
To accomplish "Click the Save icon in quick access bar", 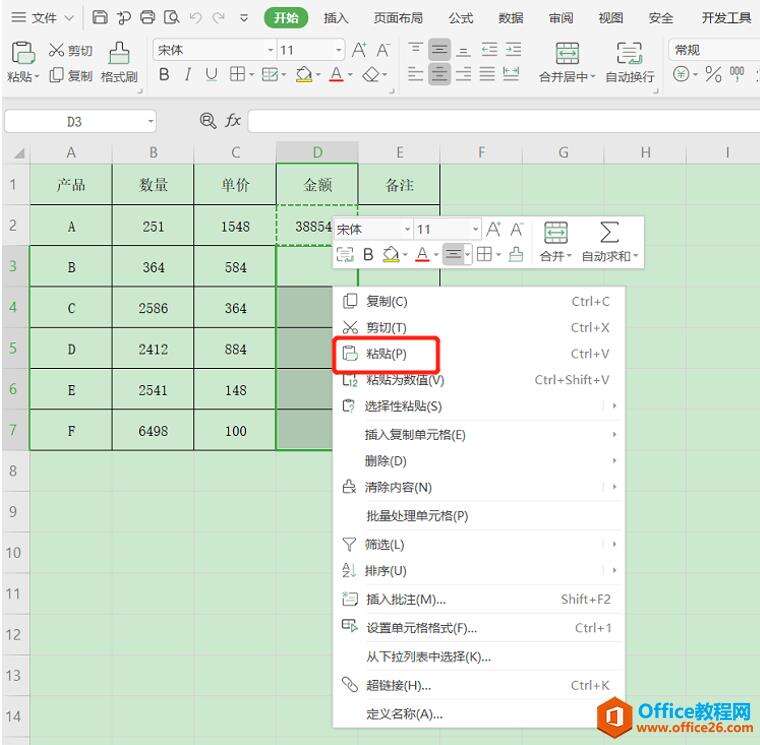I will [x=100, y=18].
